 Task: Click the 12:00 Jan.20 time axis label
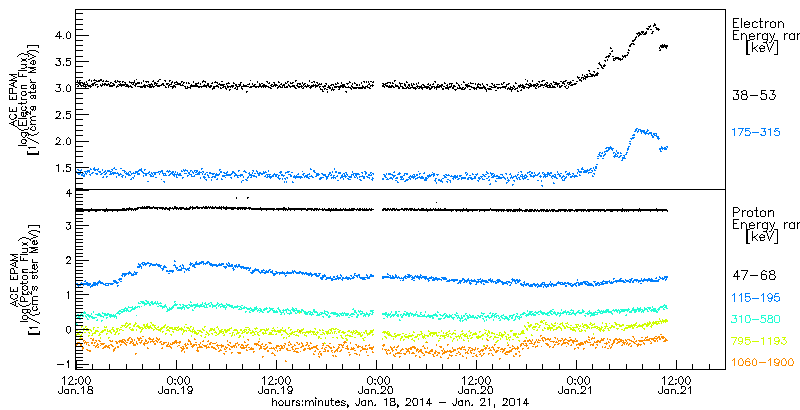[476, 385]
